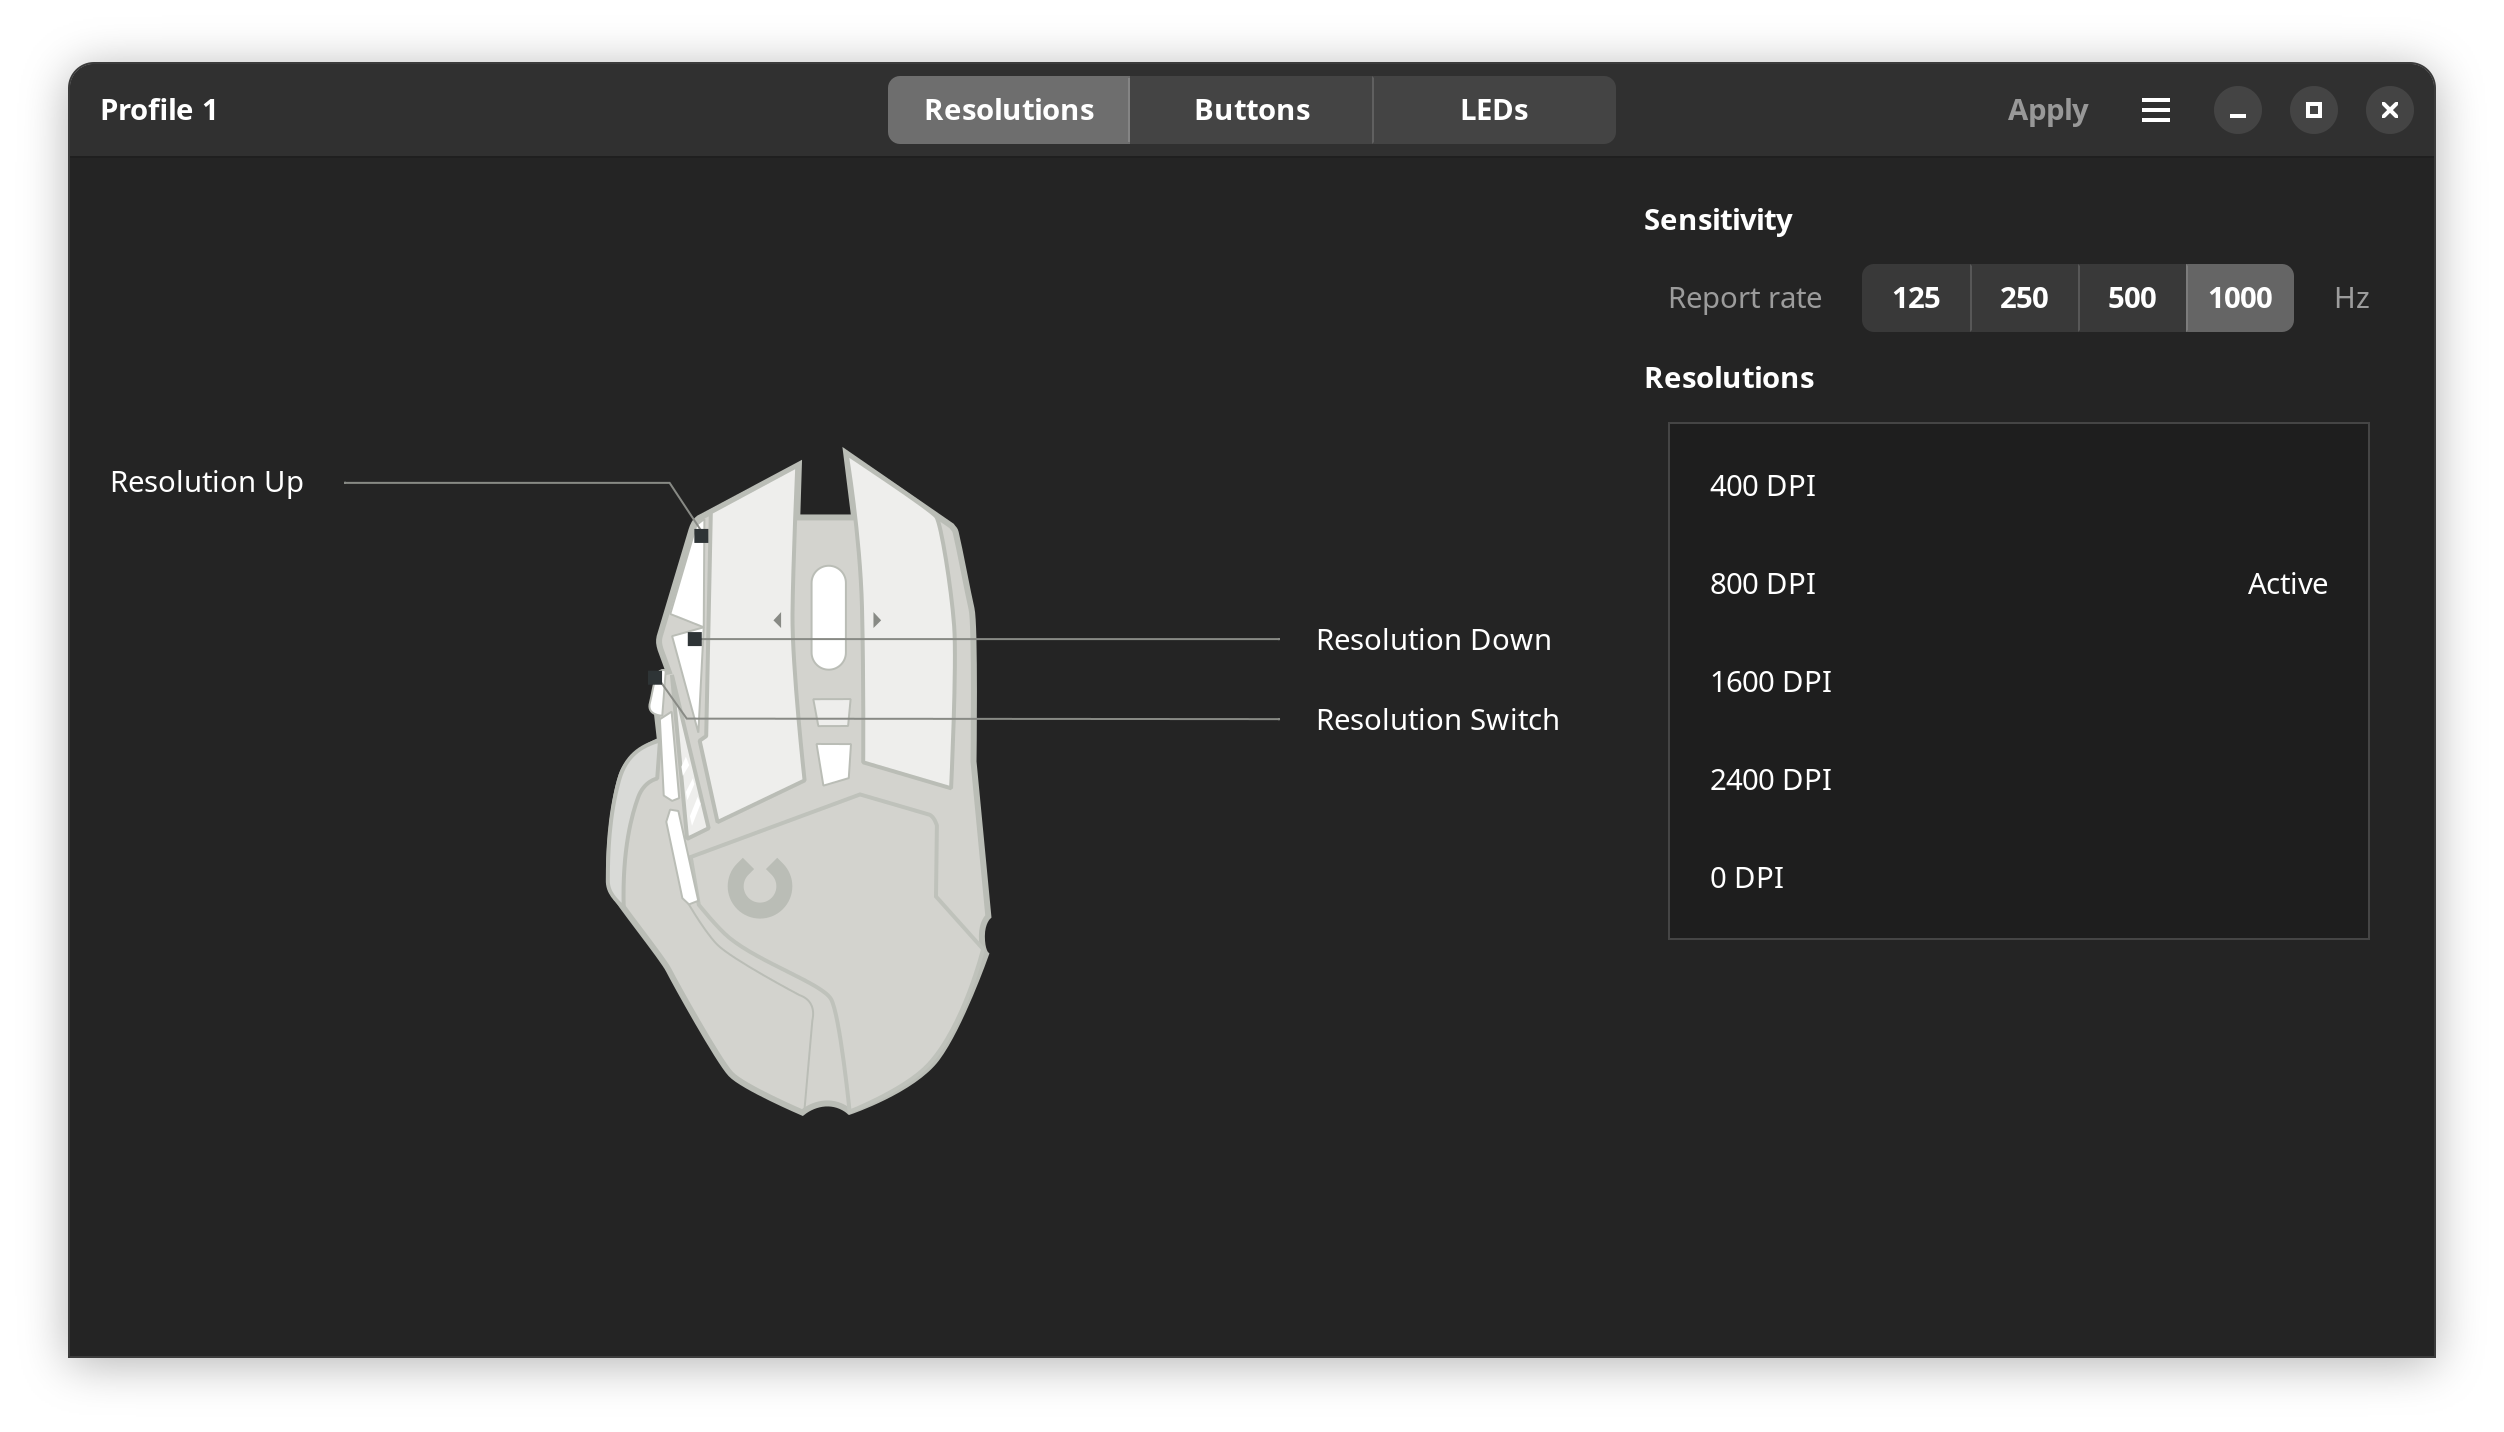Close the Piper window

(2389, 110)
